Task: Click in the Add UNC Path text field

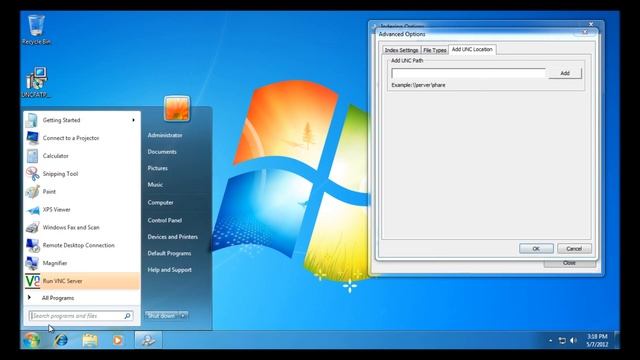Action: coord(468,73)
